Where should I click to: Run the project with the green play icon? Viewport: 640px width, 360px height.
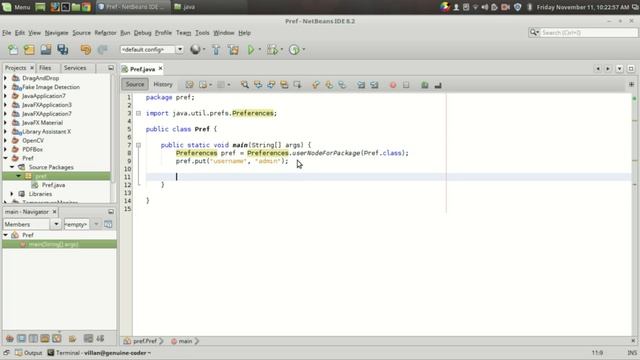click(x=251, y=50)
